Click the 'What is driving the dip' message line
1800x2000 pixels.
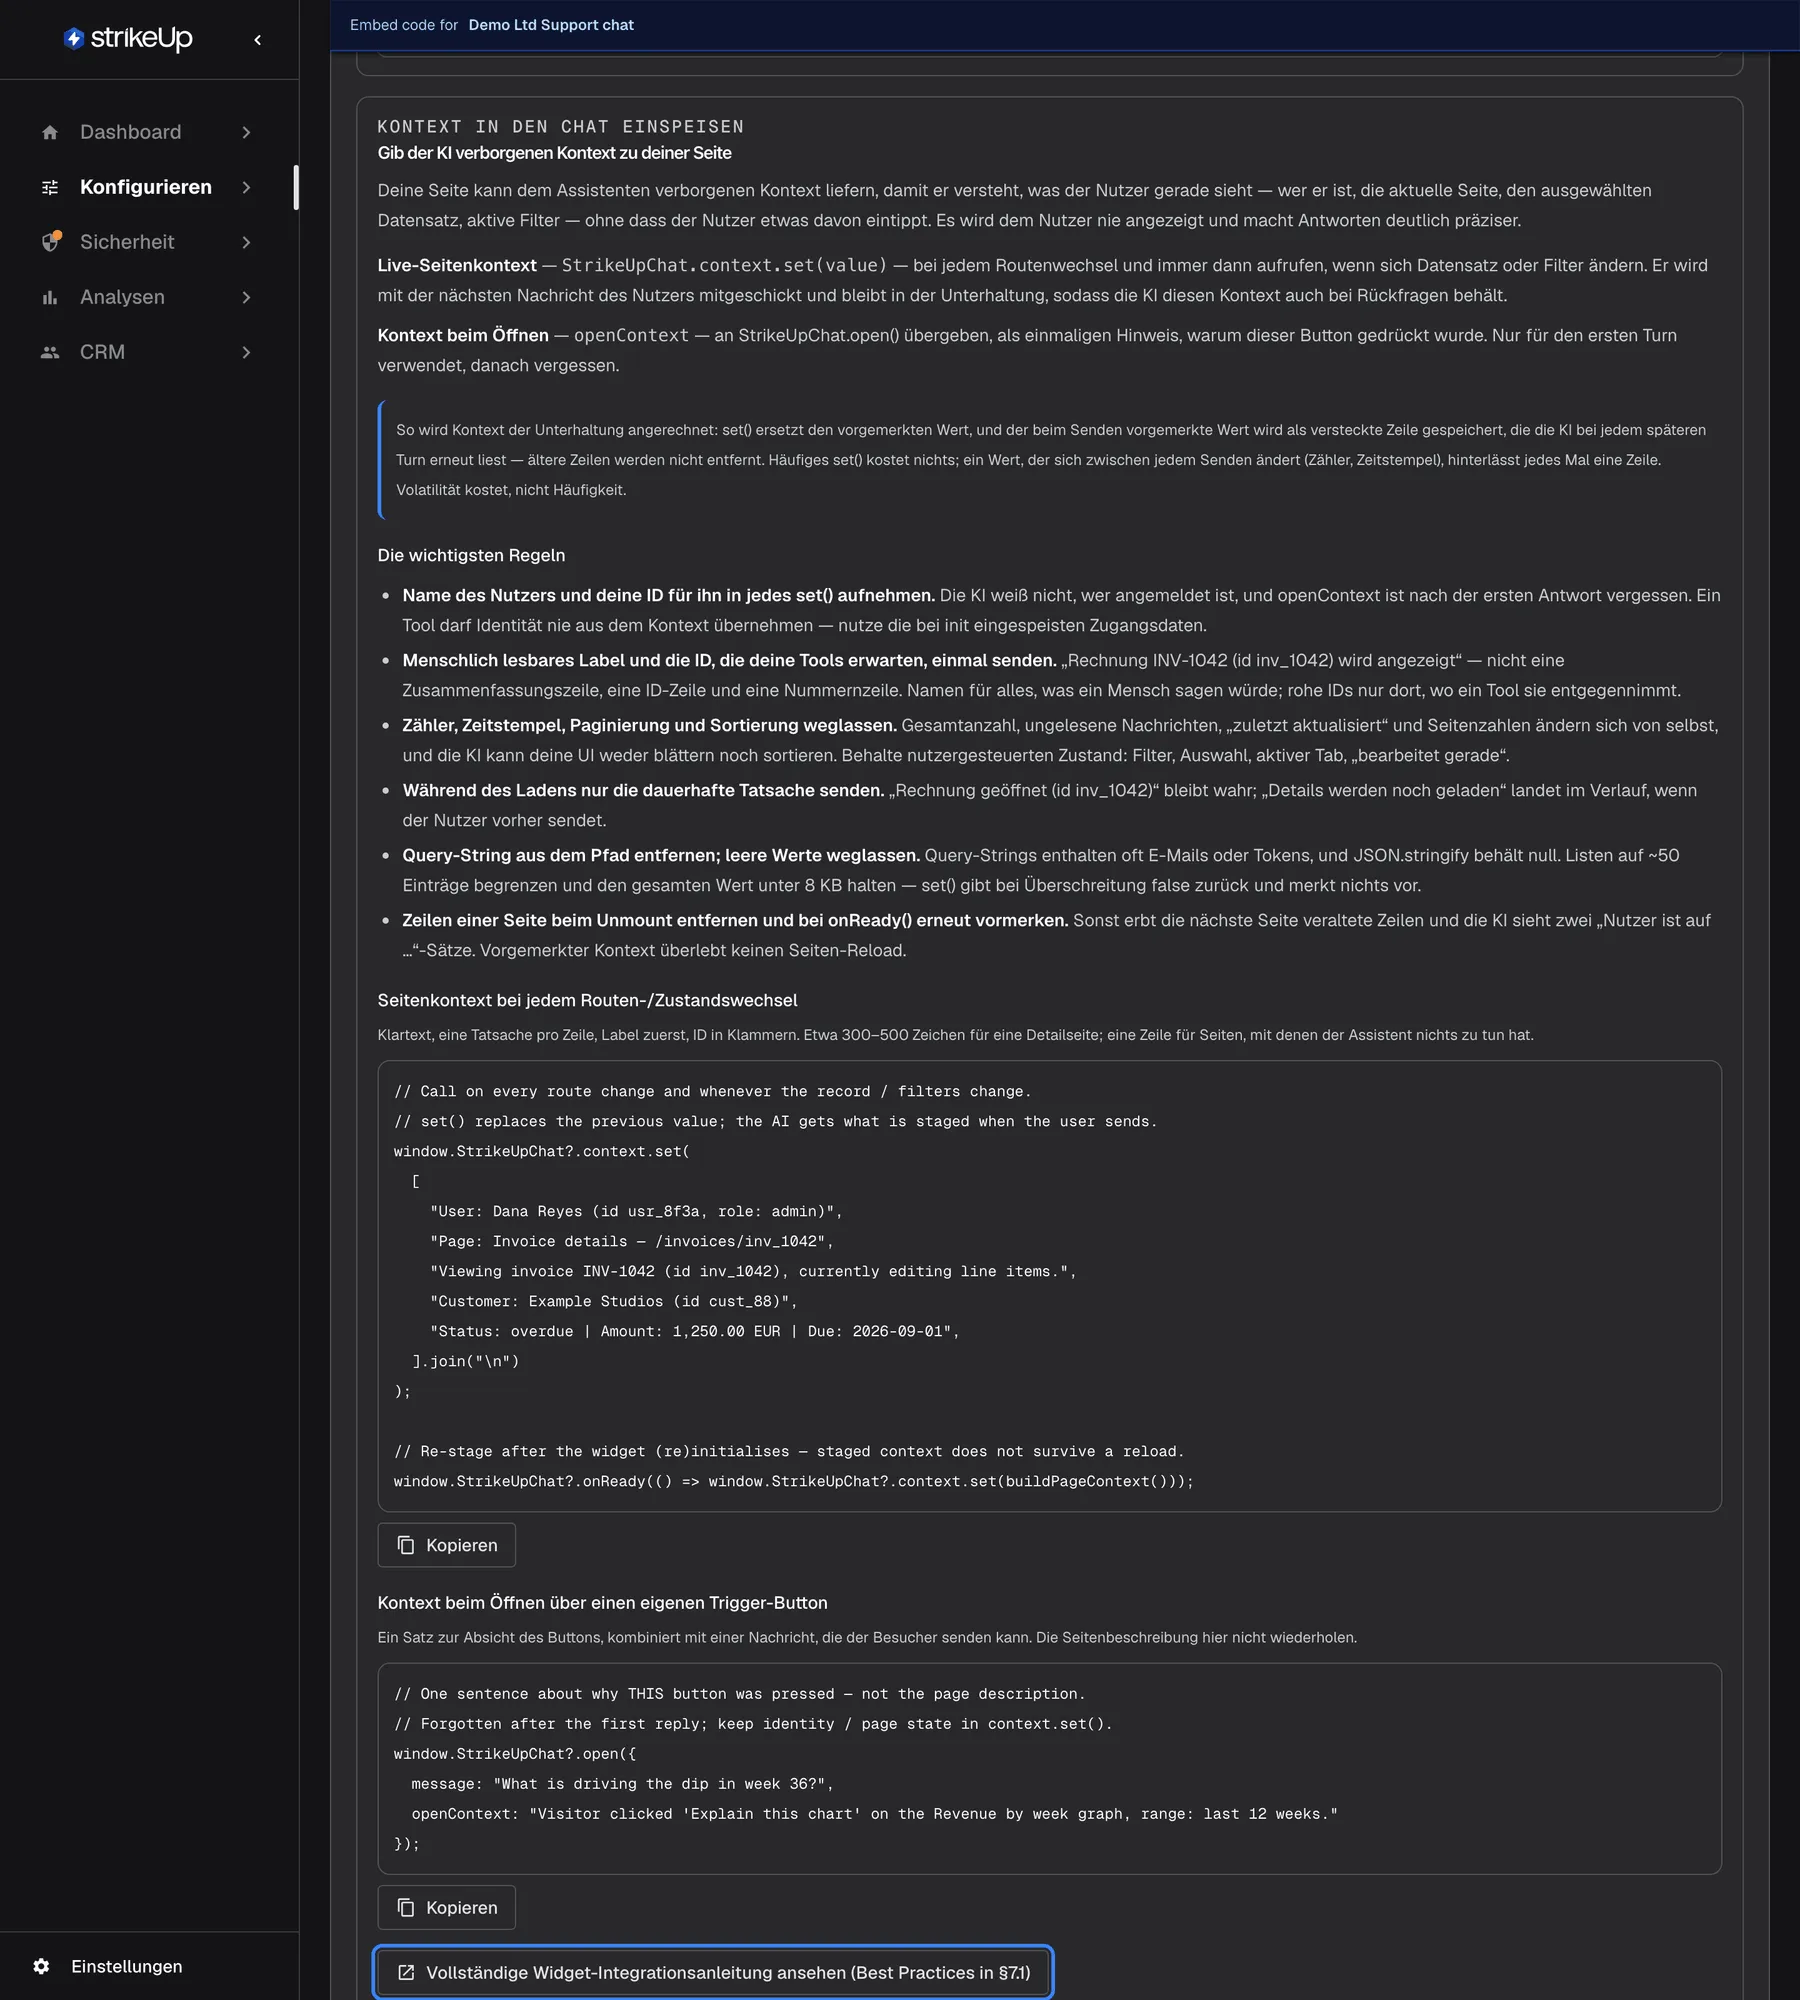click(x=622, y=1784)
